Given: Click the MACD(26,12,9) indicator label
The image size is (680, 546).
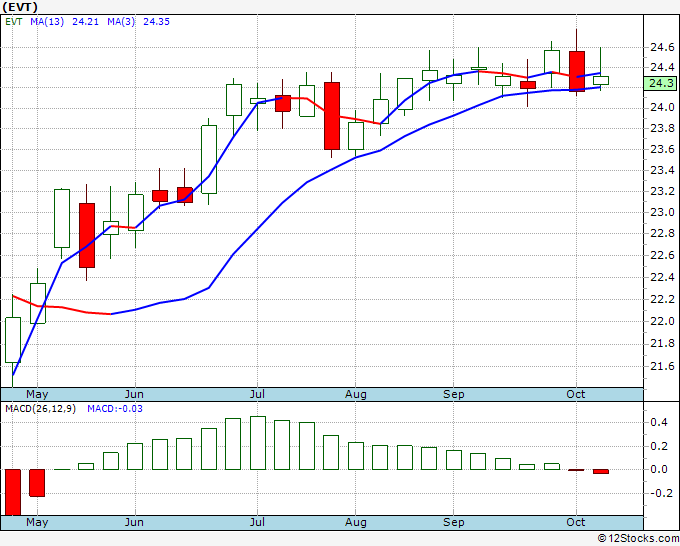Looking at the screenshot, I should (40, 409).
